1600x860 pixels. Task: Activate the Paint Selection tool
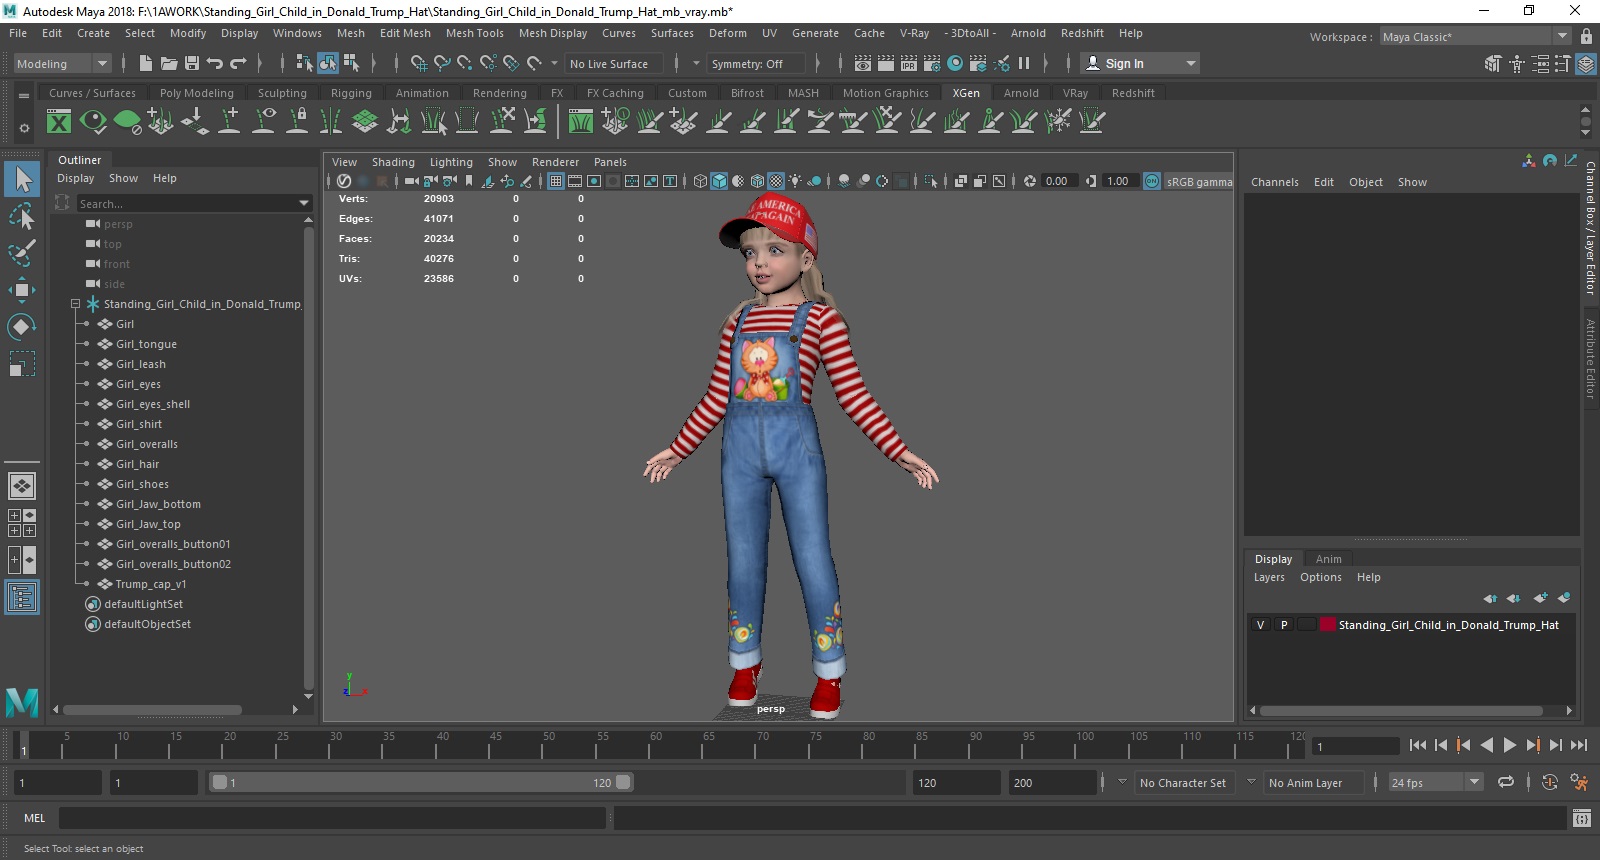pyautogui.click(x=22, y=253)
